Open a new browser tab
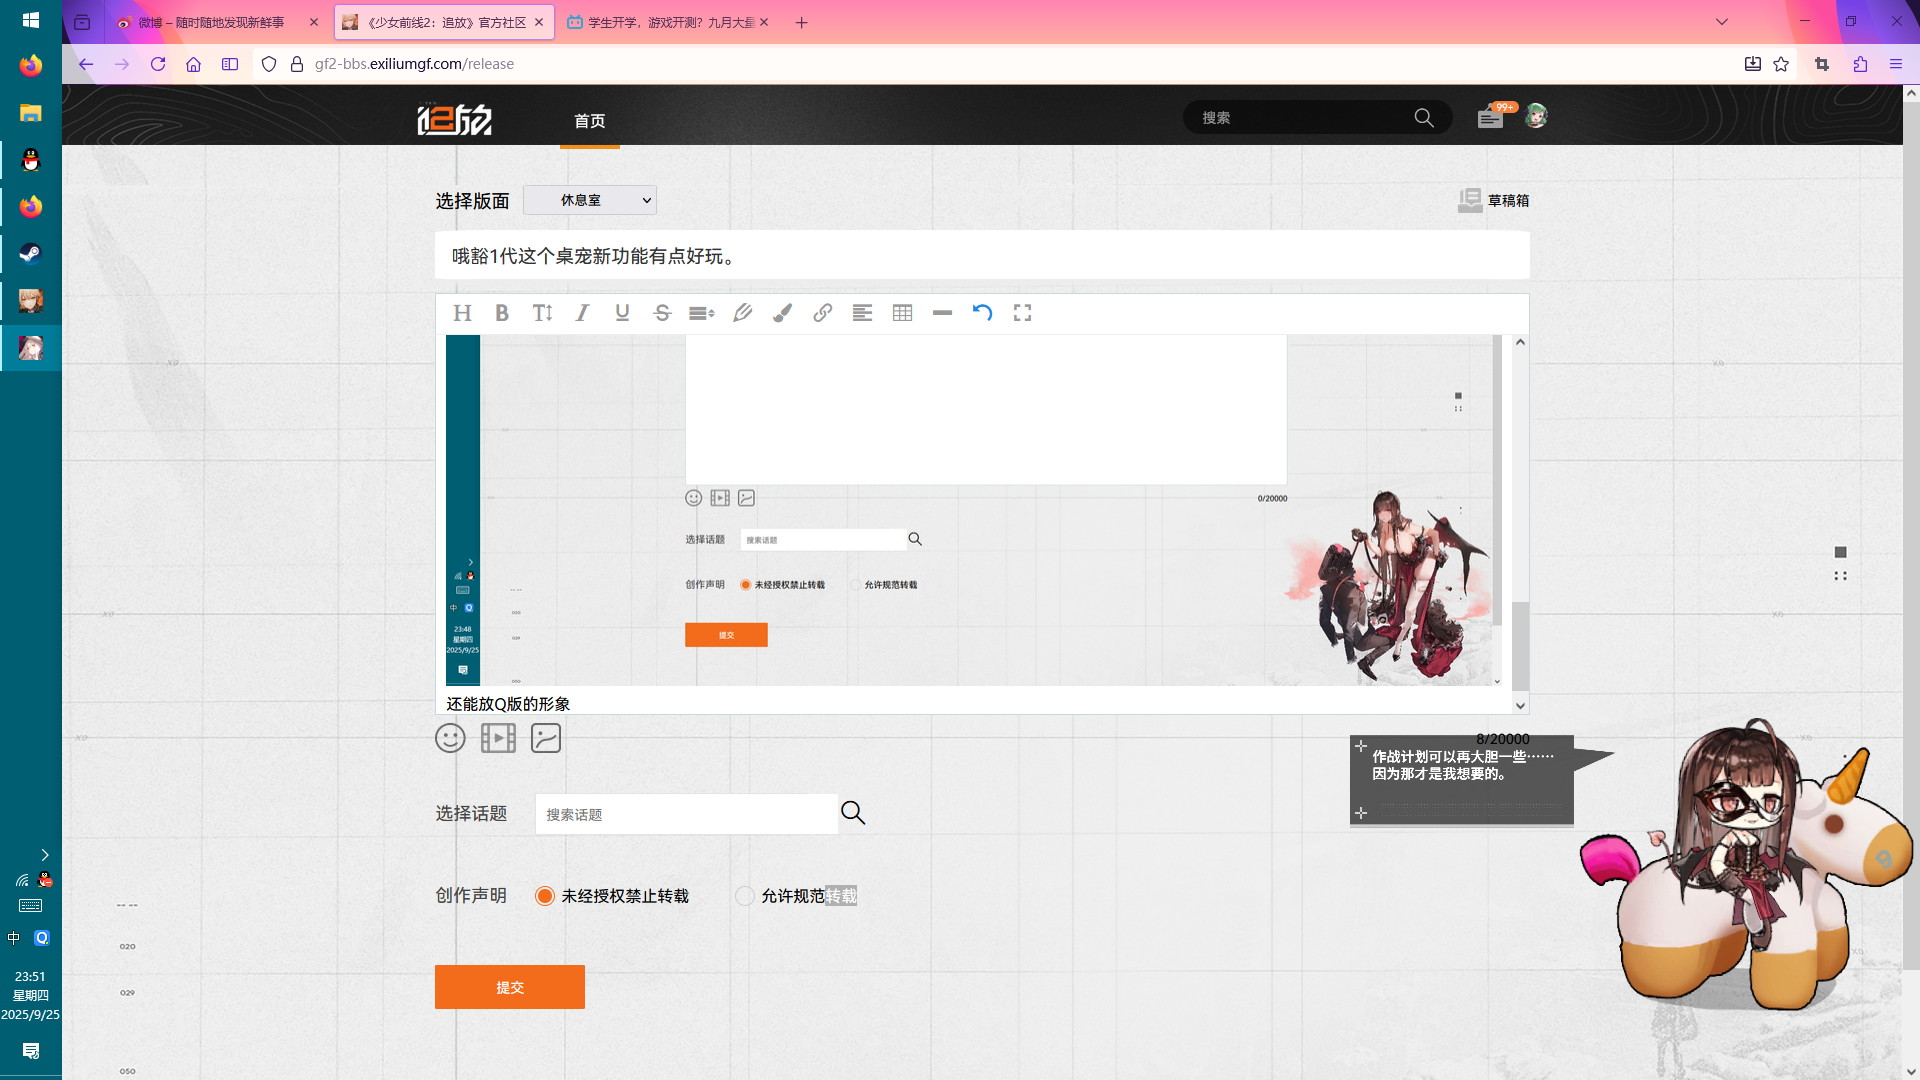The width and height of the screenshot is (1920, 1080). (801, 22)
